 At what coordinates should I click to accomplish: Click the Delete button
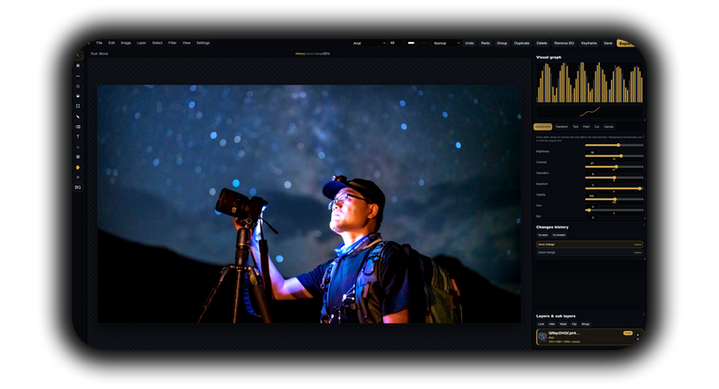tap(542, 43)
